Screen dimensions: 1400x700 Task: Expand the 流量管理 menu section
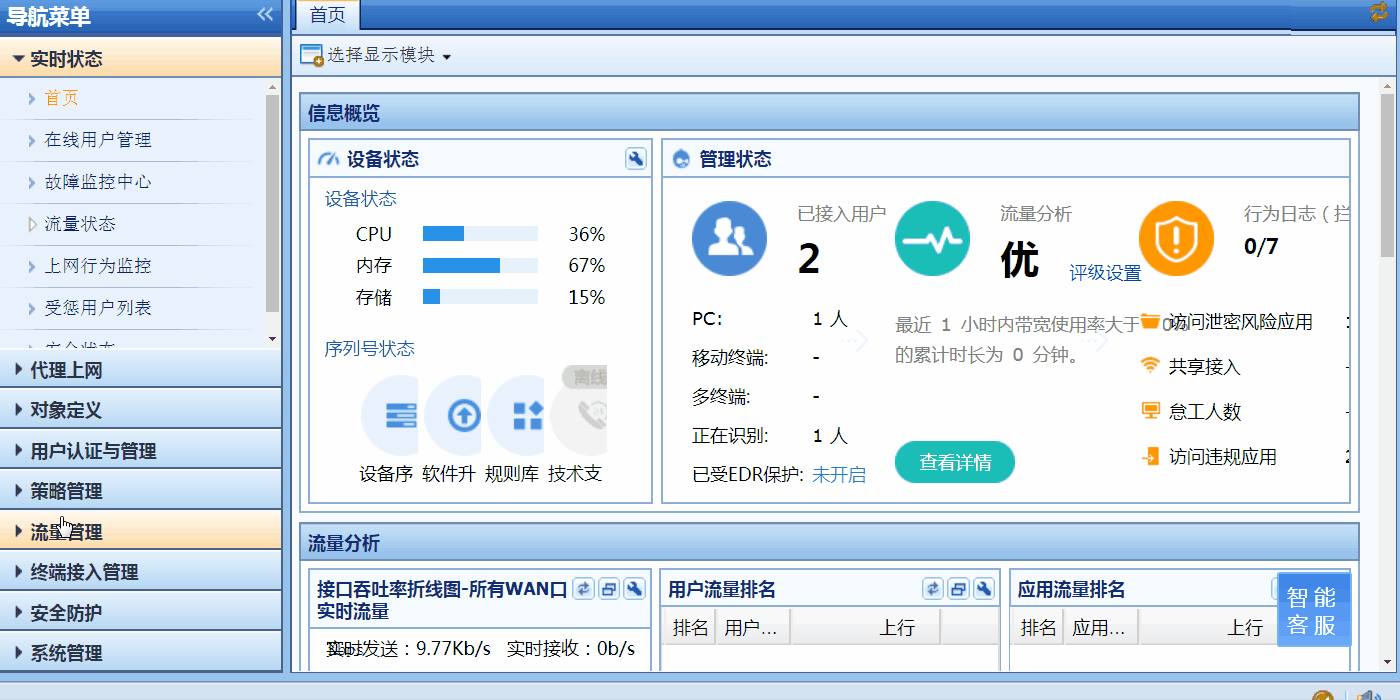coord(141,532)
